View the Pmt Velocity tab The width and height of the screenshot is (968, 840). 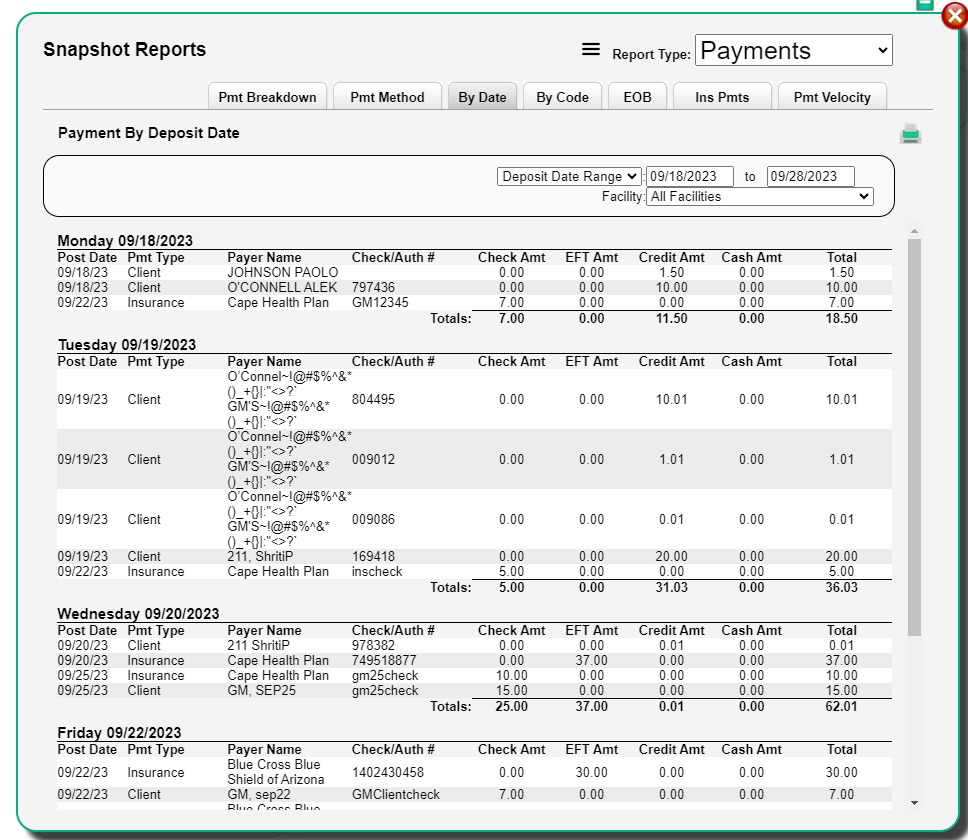(832, 97)
